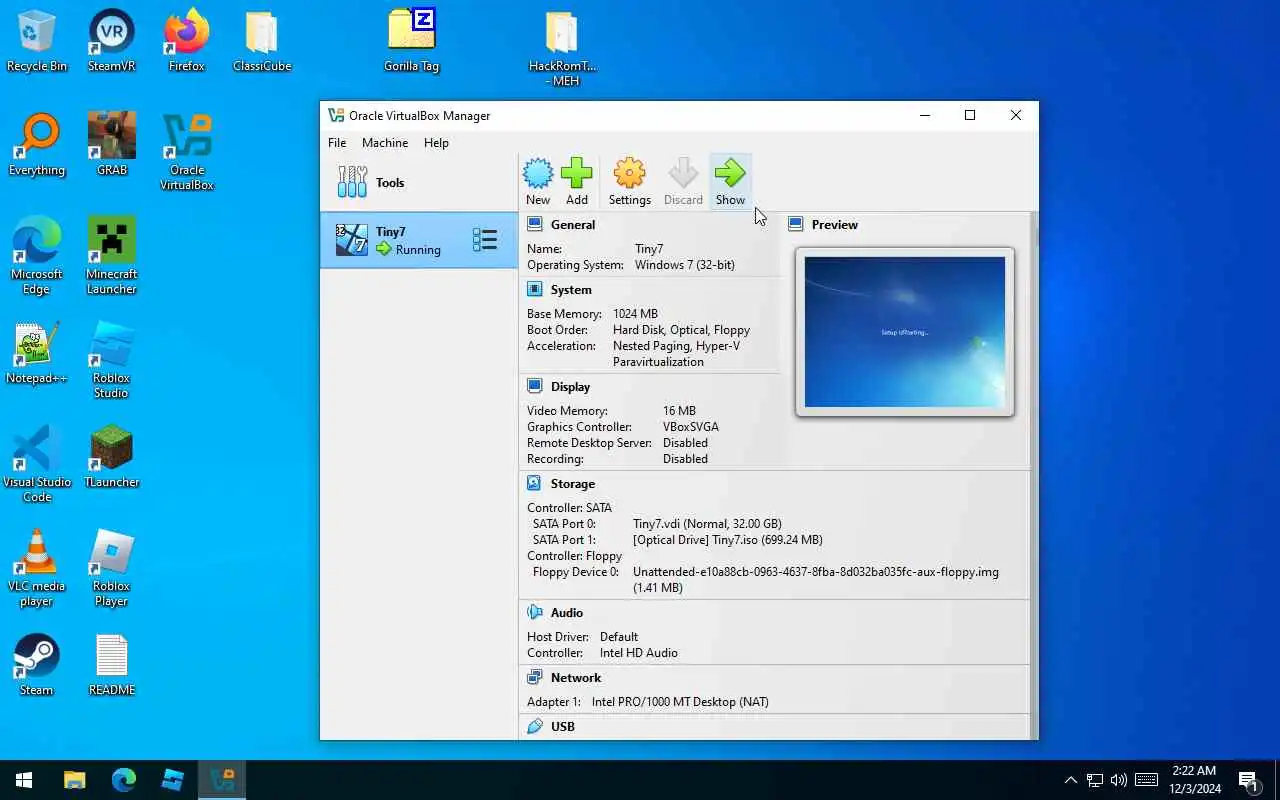Open the Windows Start menu
The height and width of the screenshot is (800, 1280).
pos(24,780)
